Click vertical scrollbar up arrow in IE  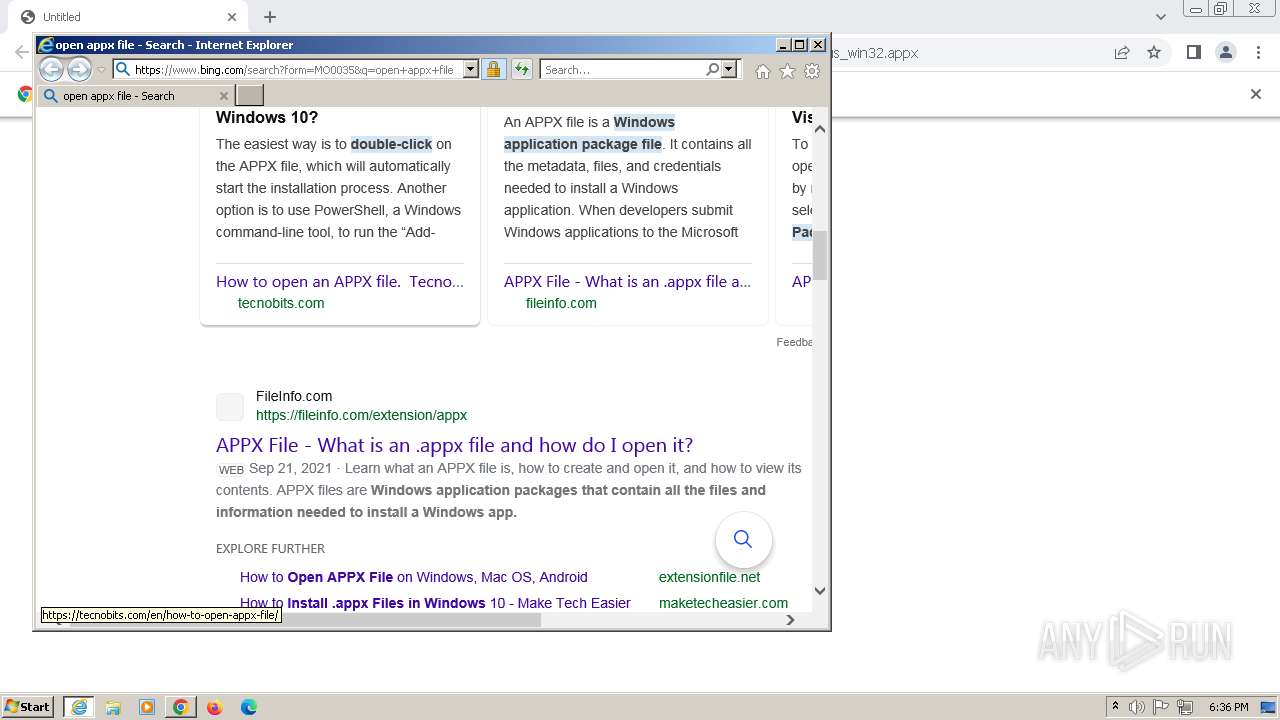point(820,128)
